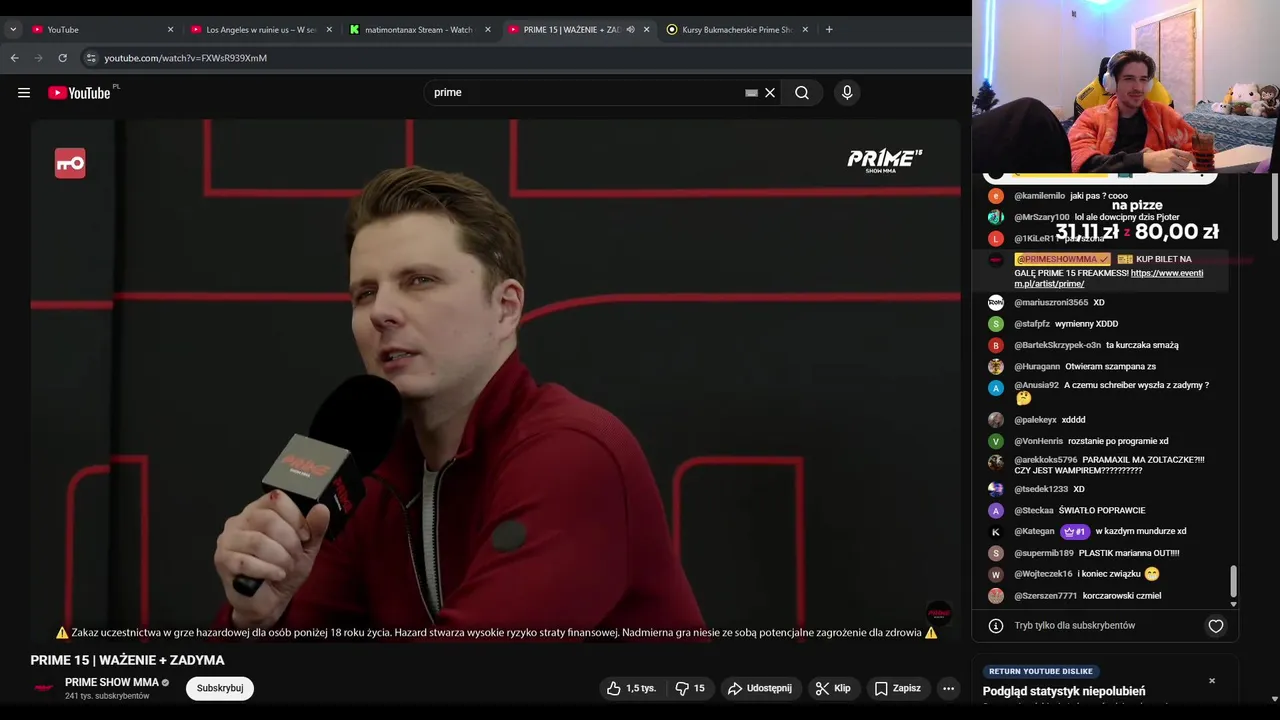Click video title 'PRIME 15 | WAŻENIE + ZADYMA'
The width and height of the screenshot is (1280, 720).
click(x=128, y=660)
